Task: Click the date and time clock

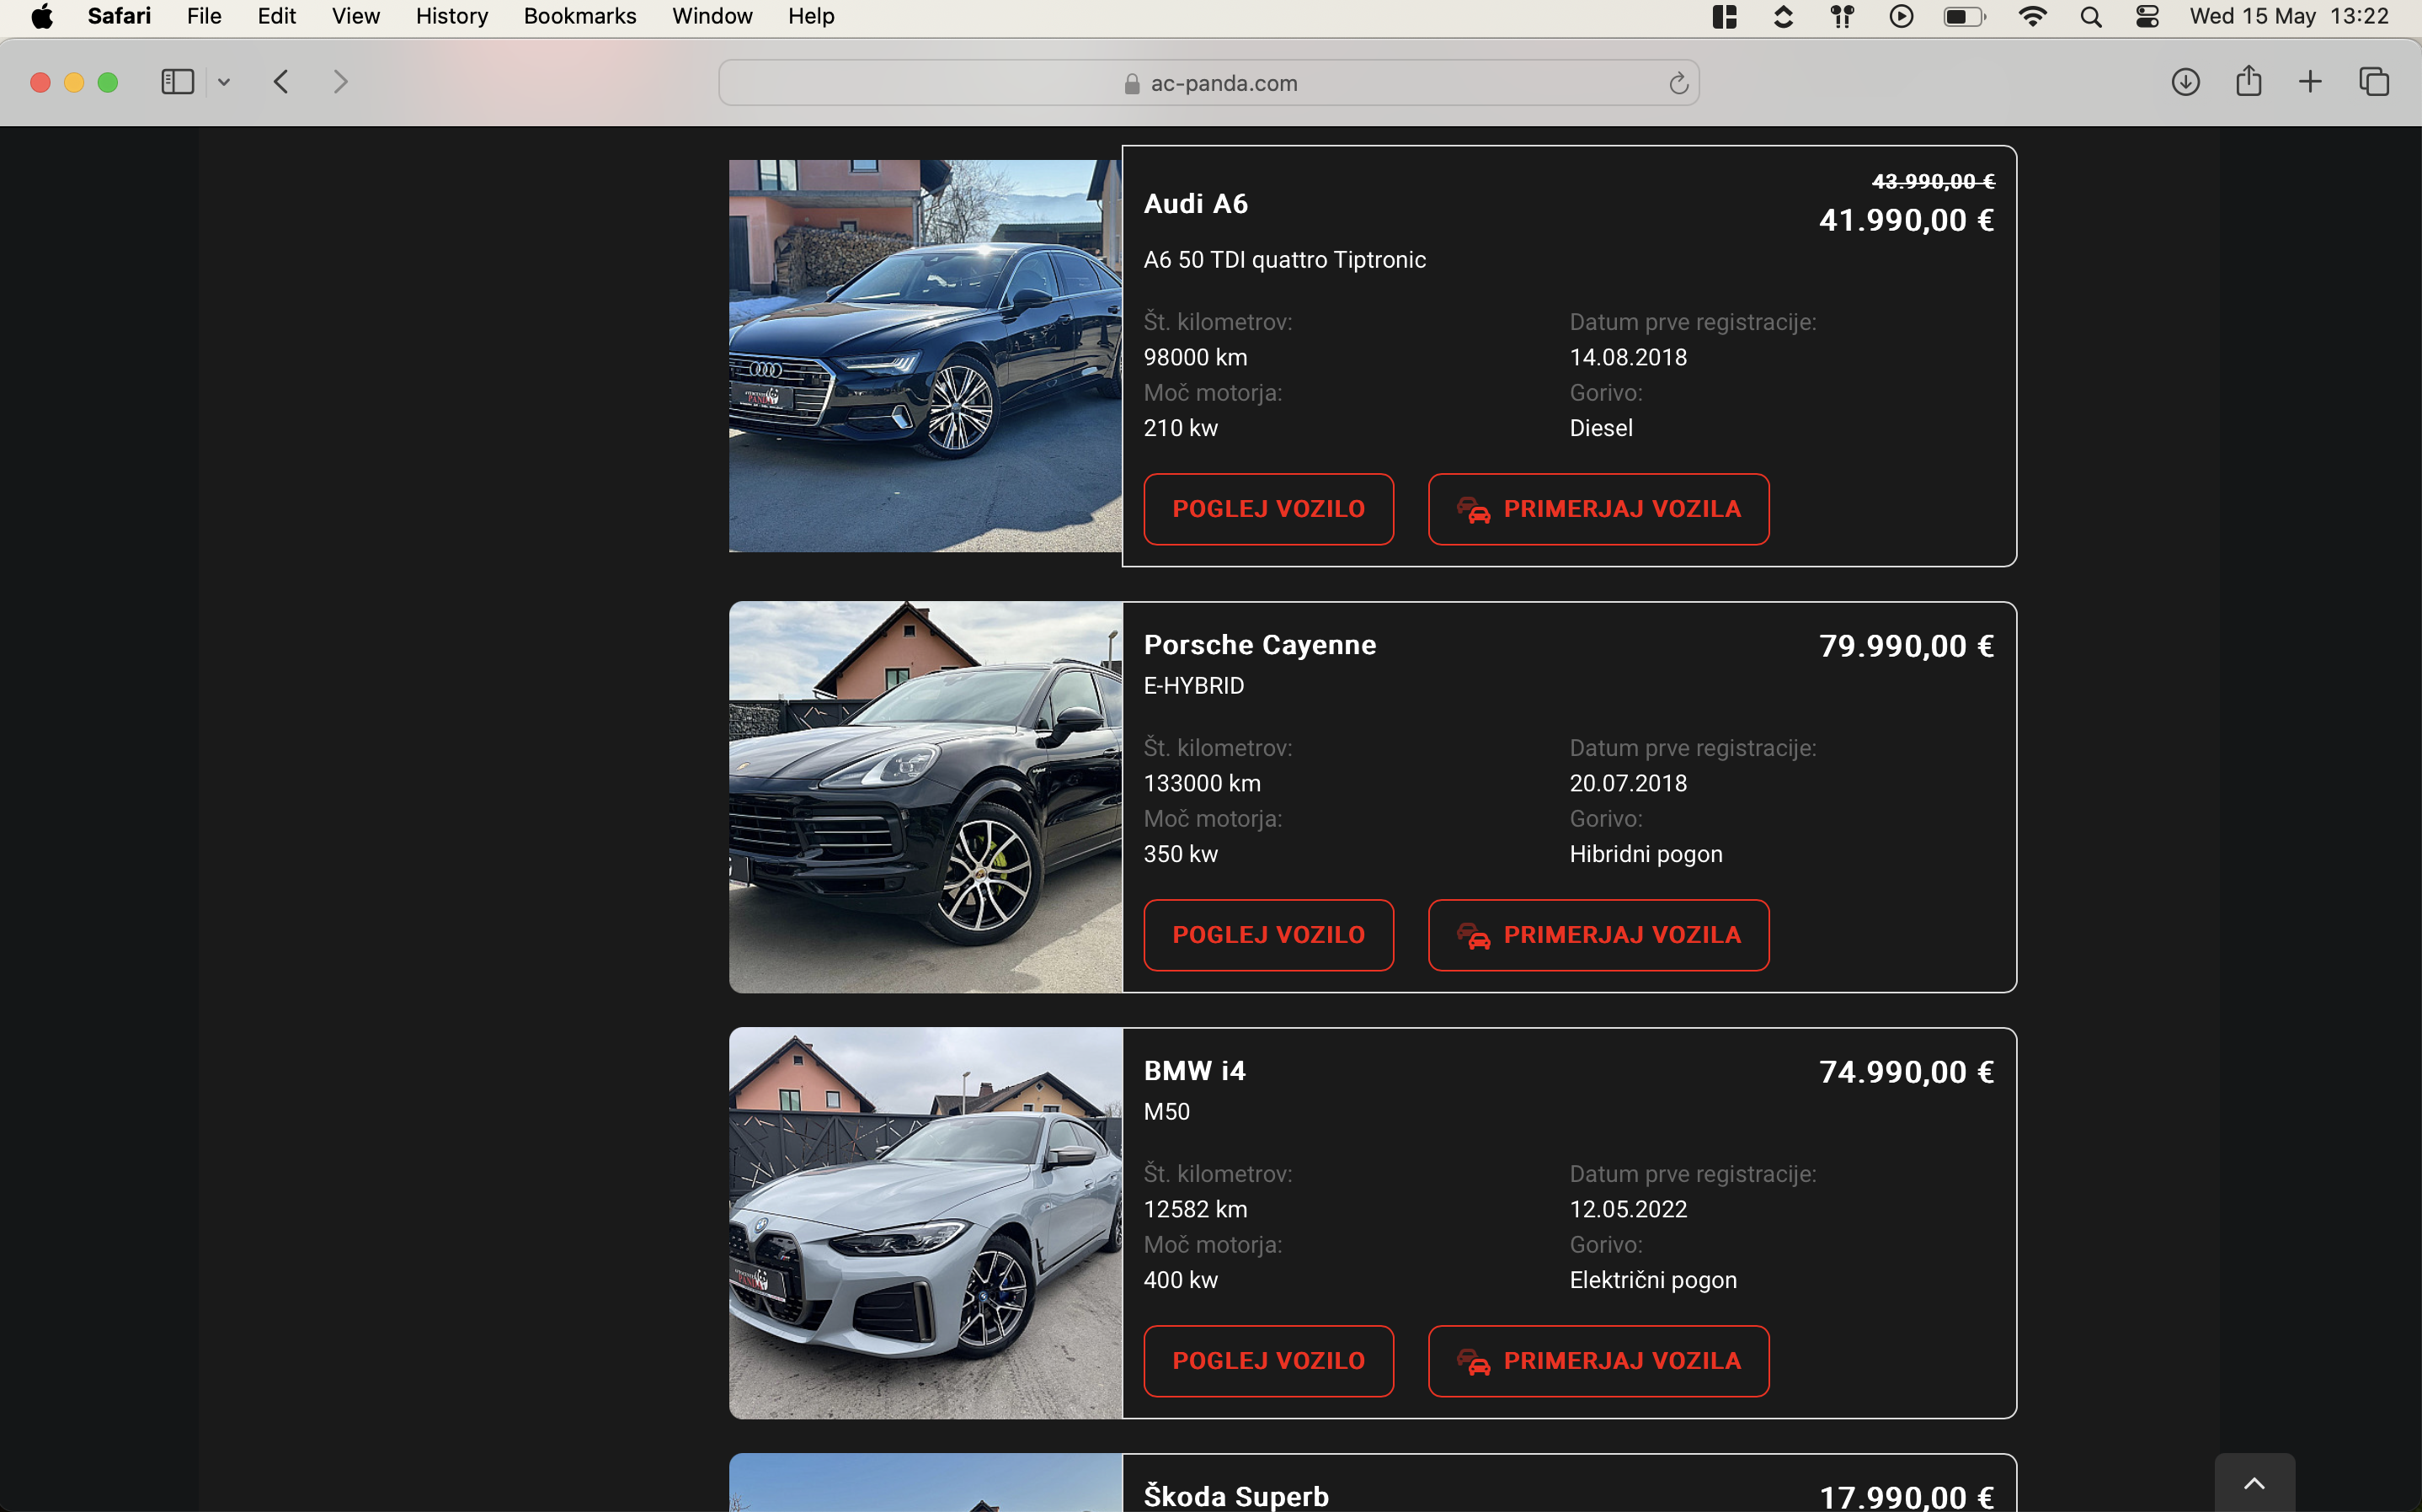Action: point(2289,16)
